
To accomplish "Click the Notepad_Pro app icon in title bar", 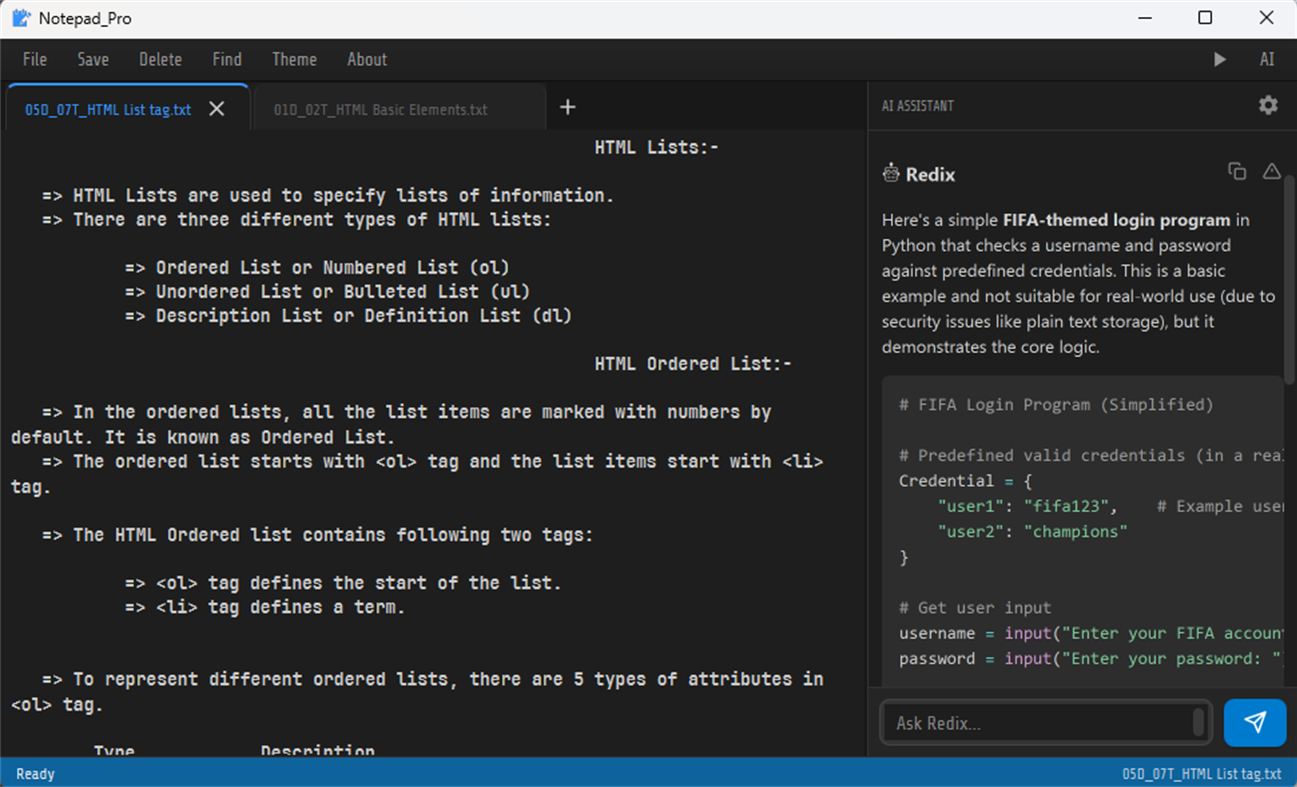I will pos(21,18).
